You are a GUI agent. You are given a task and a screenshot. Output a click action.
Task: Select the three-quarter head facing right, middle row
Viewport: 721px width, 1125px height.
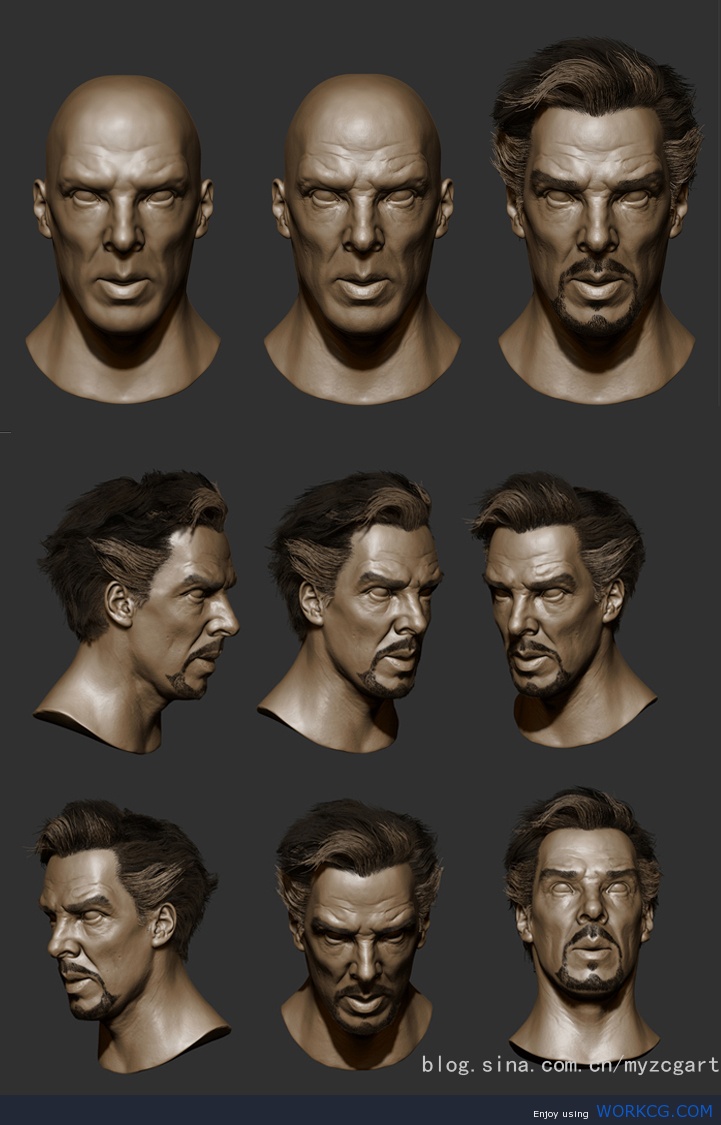349,612
